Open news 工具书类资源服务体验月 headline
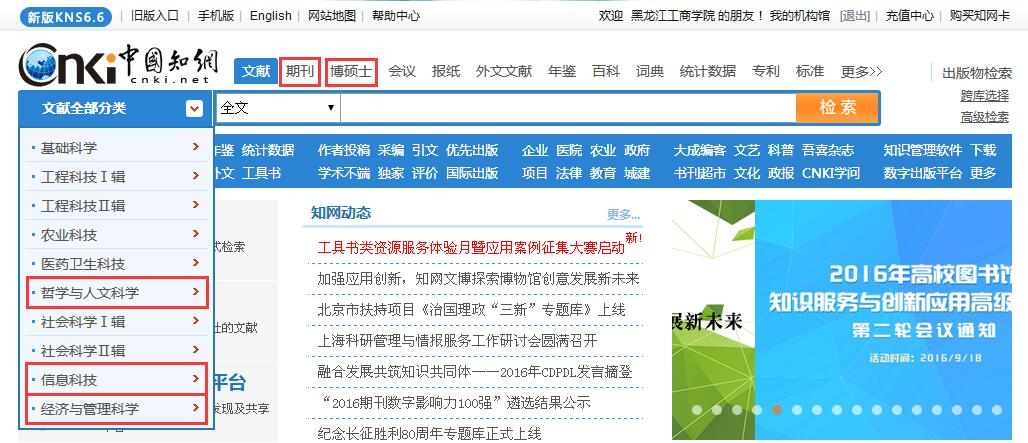1028x443 pixels. click(x=471, y=248)
